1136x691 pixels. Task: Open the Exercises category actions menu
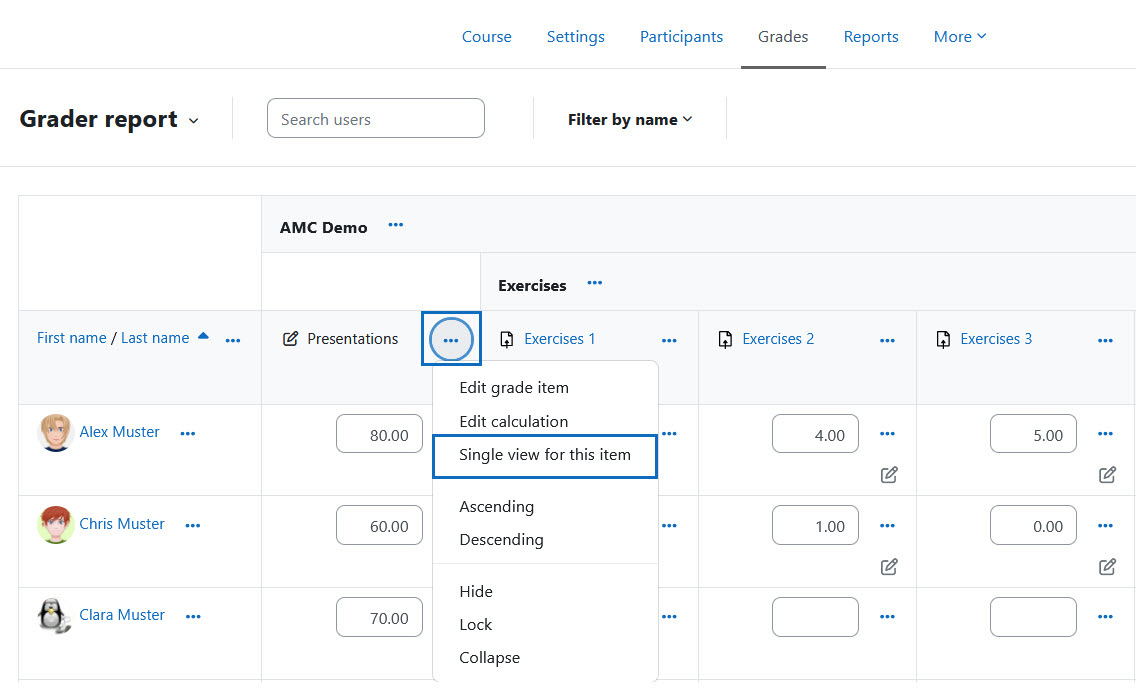[x=595, y=283]
